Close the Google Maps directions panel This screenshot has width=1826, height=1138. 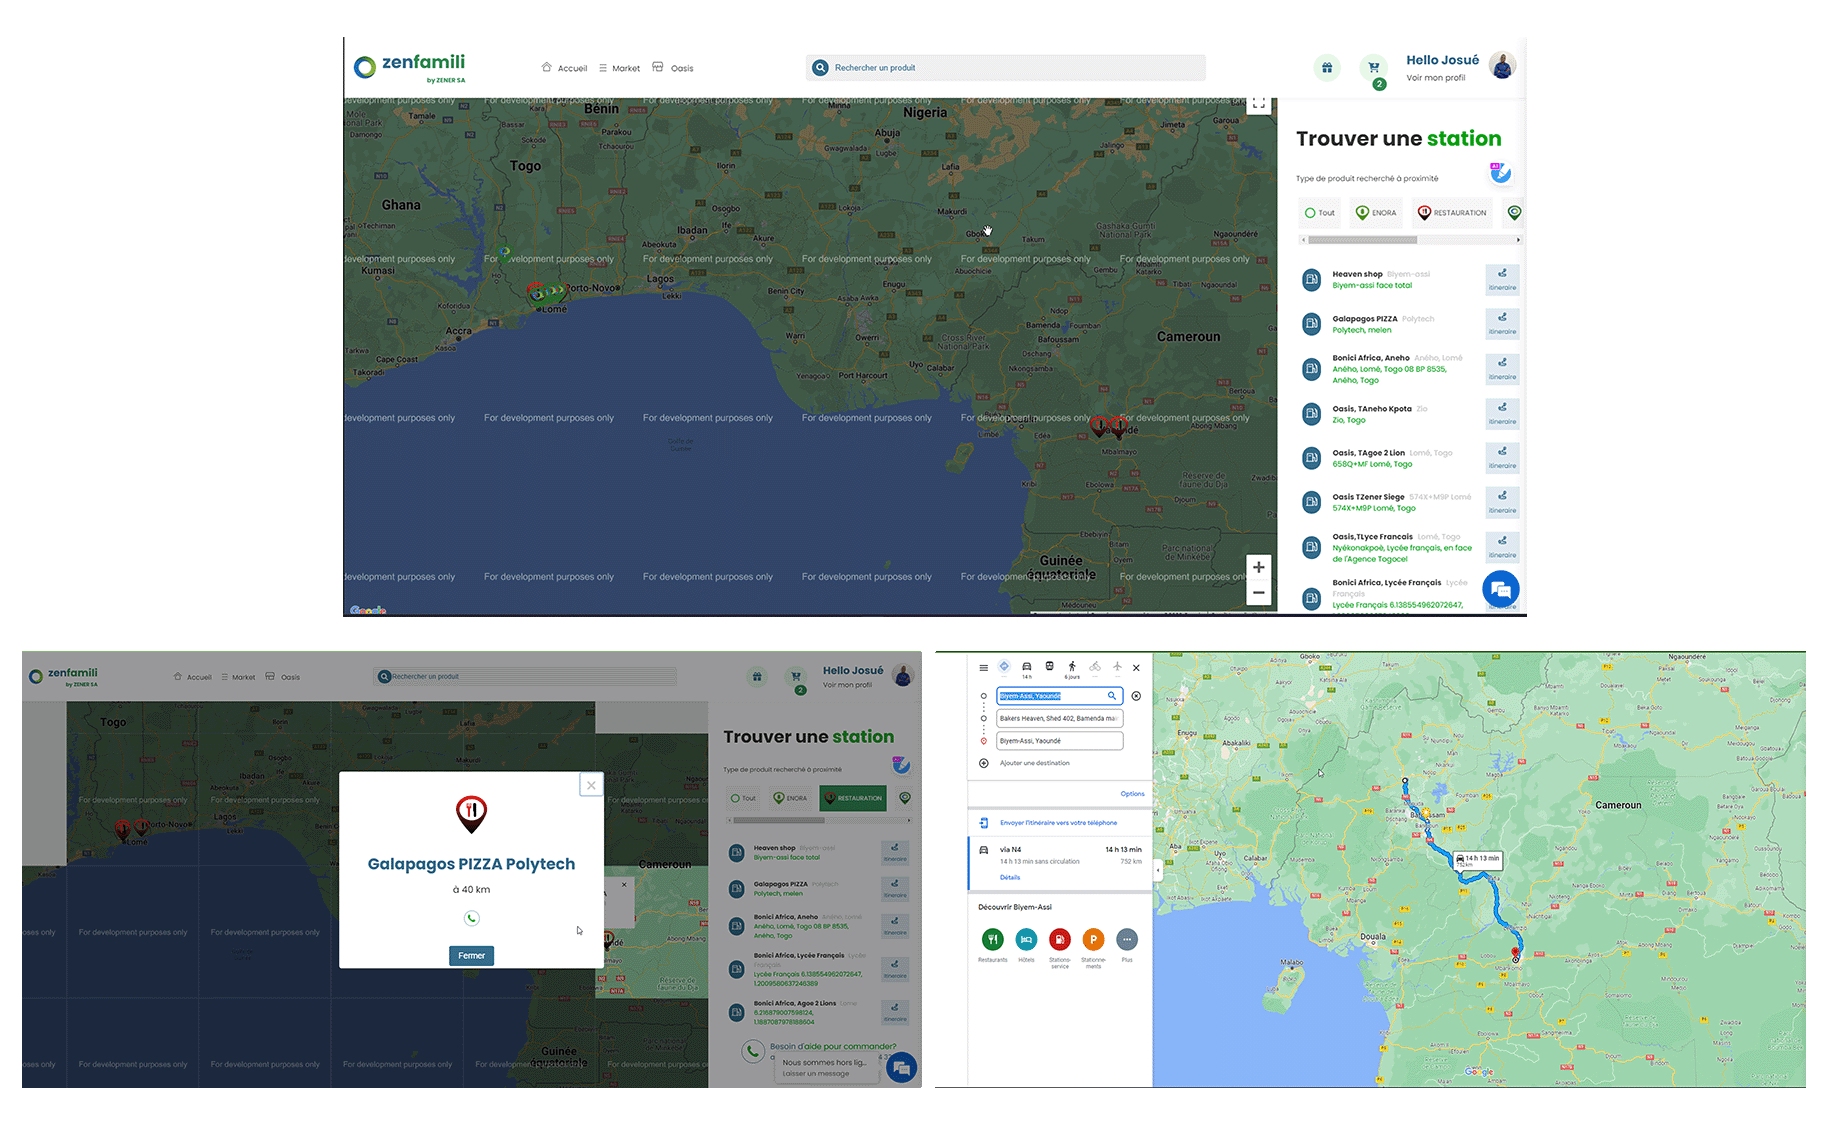point(1136,667)
